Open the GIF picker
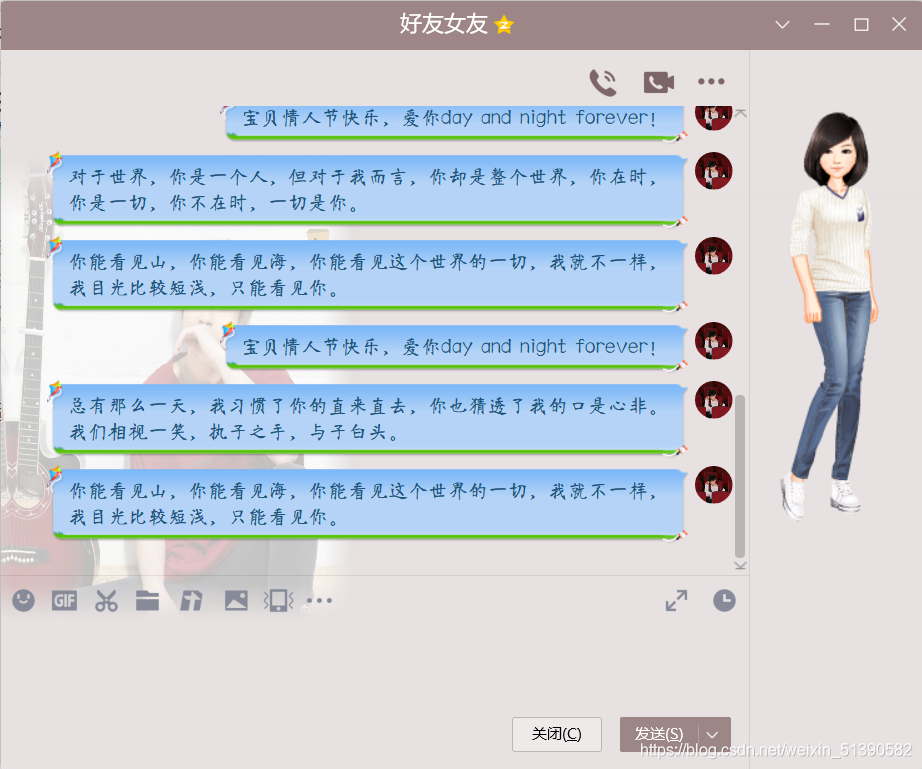 click(64, 600)
